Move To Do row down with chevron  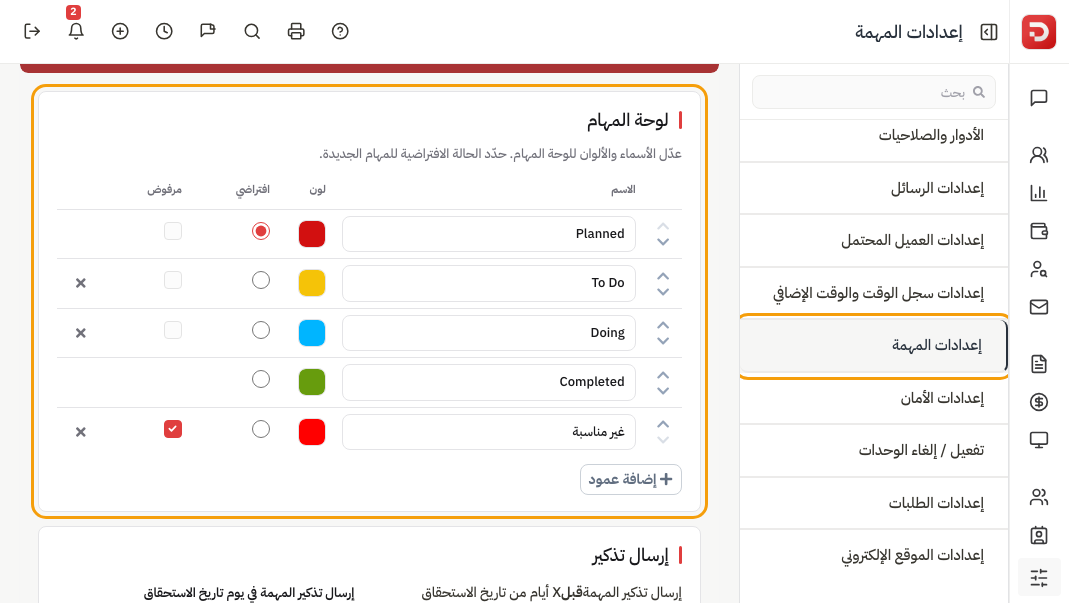click(663, 291)
